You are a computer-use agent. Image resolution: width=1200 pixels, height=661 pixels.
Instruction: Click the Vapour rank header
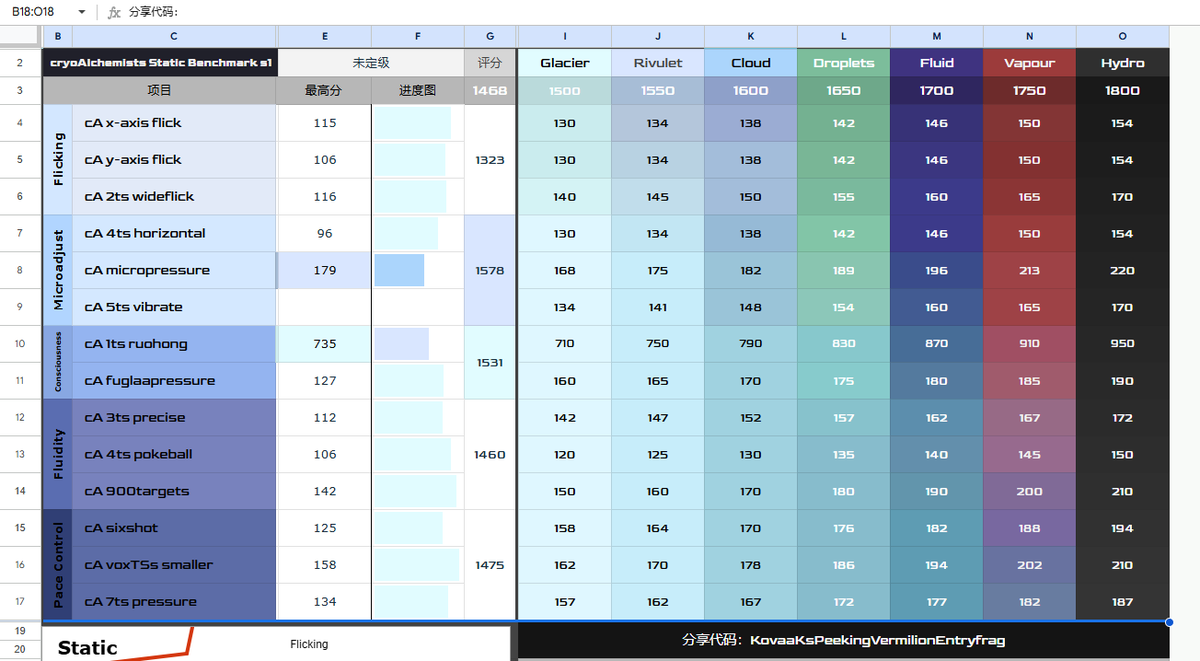(1030, 62)
